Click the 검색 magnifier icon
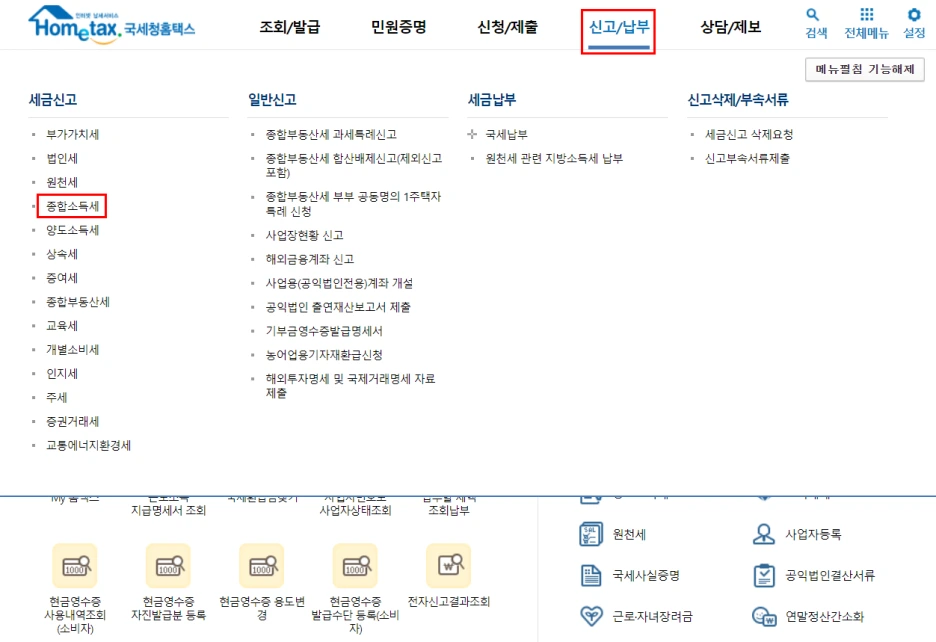Image resolution: width=936 pixels, height=642 pixels. pyautogui.click(x=813, y=18)
